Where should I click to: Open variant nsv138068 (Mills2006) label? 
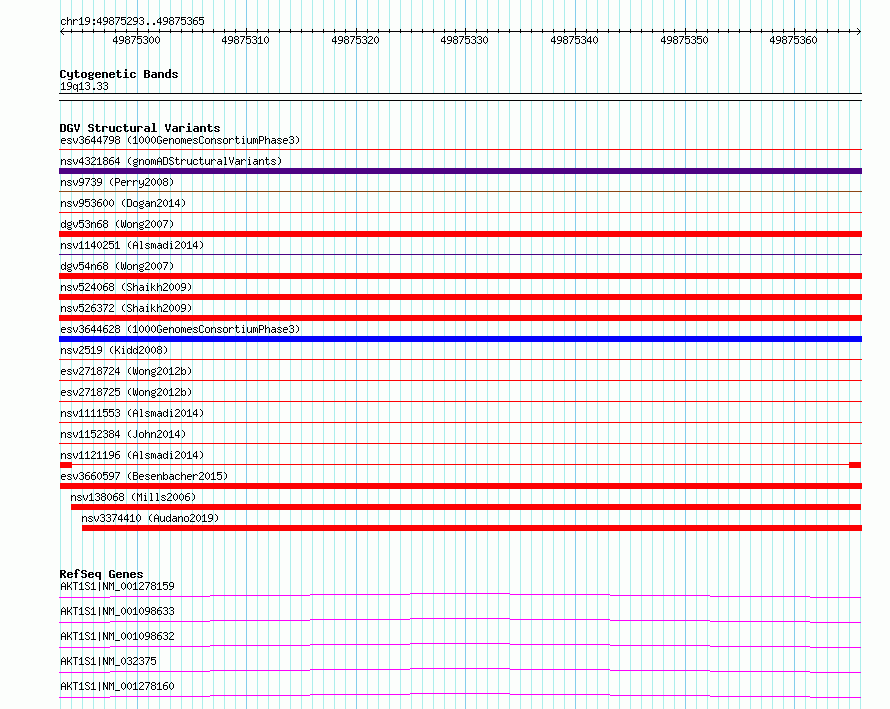point(133,497)
